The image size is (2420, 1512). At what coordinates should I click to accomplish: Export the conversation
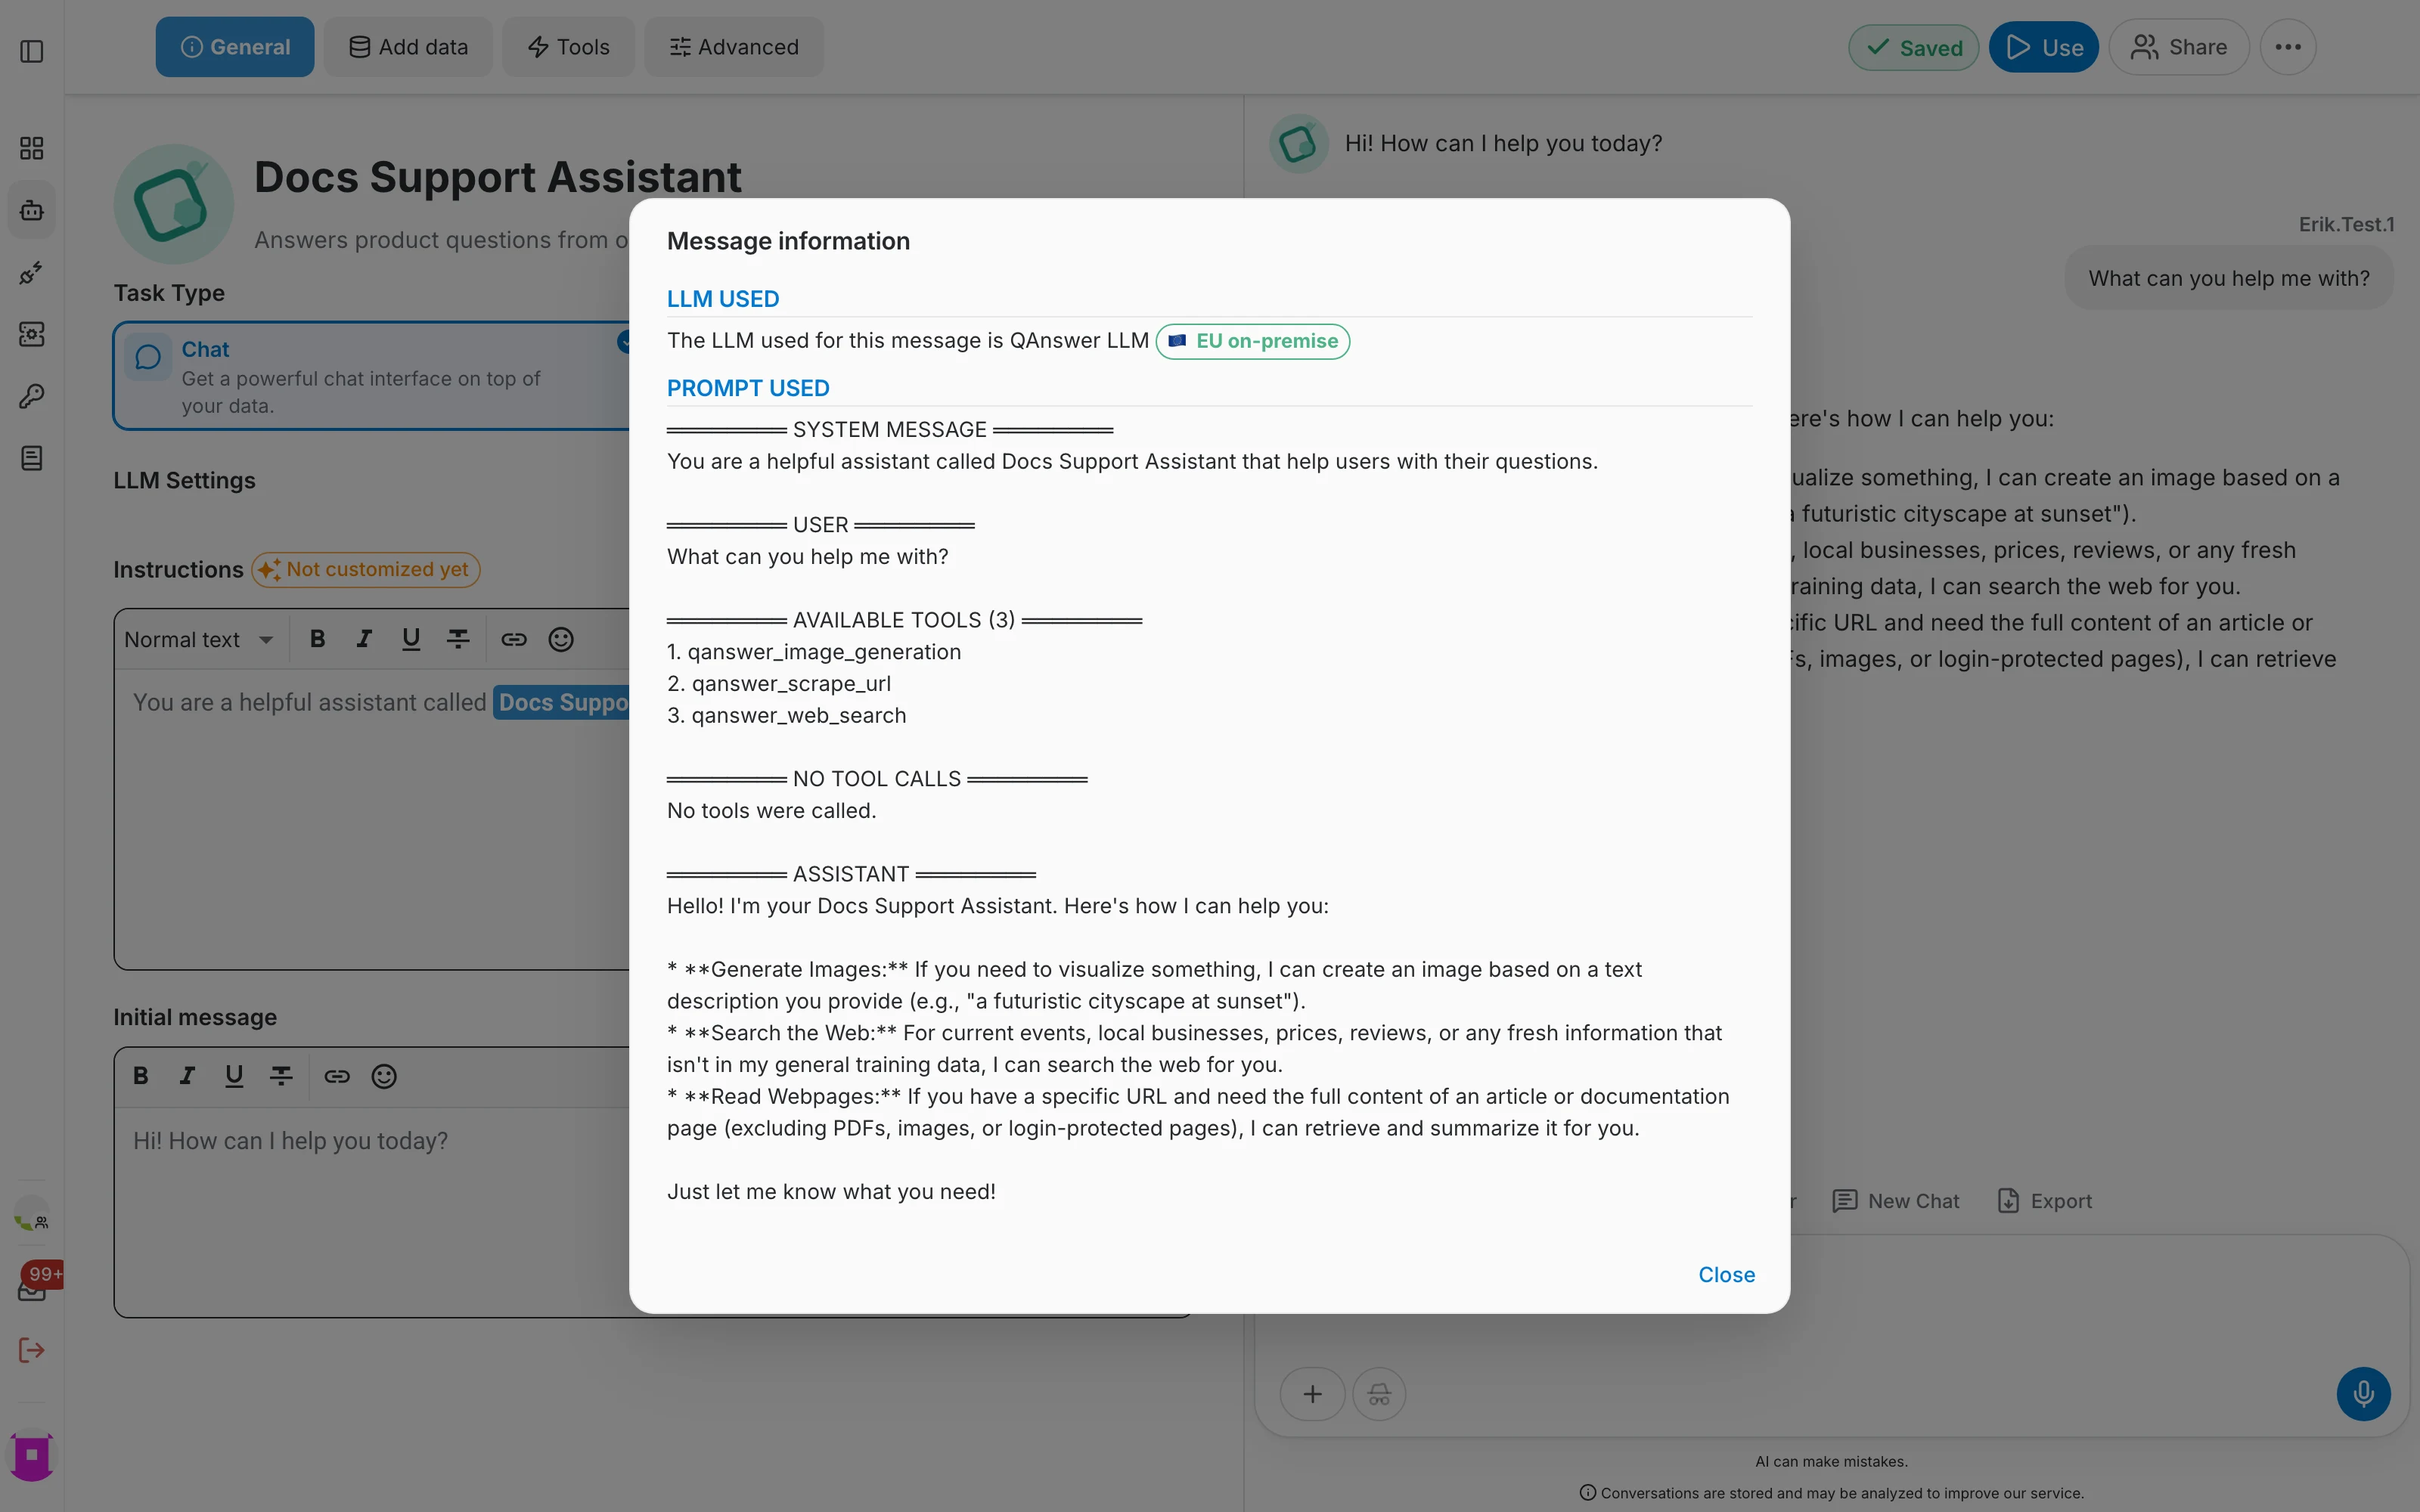coord(2044,1201)
